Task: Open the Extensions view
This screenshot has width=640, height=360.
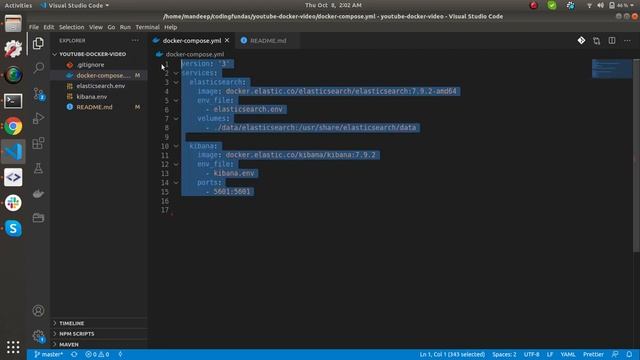Action: point(38,143)
